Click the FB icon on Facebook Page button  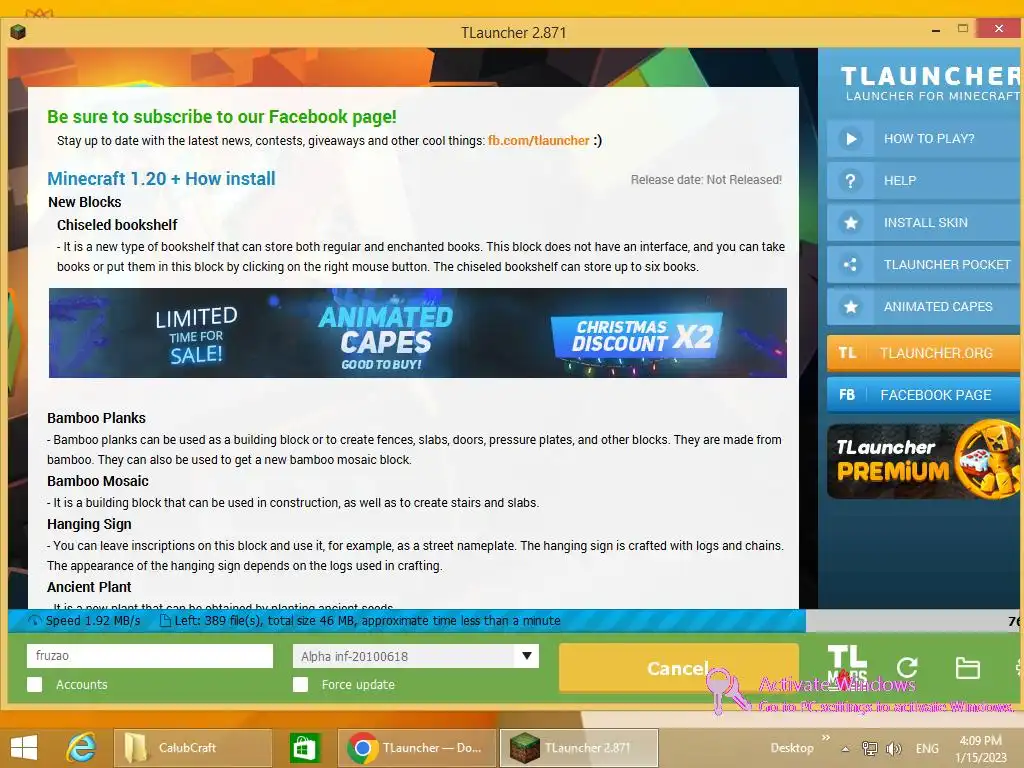point(847,394)
